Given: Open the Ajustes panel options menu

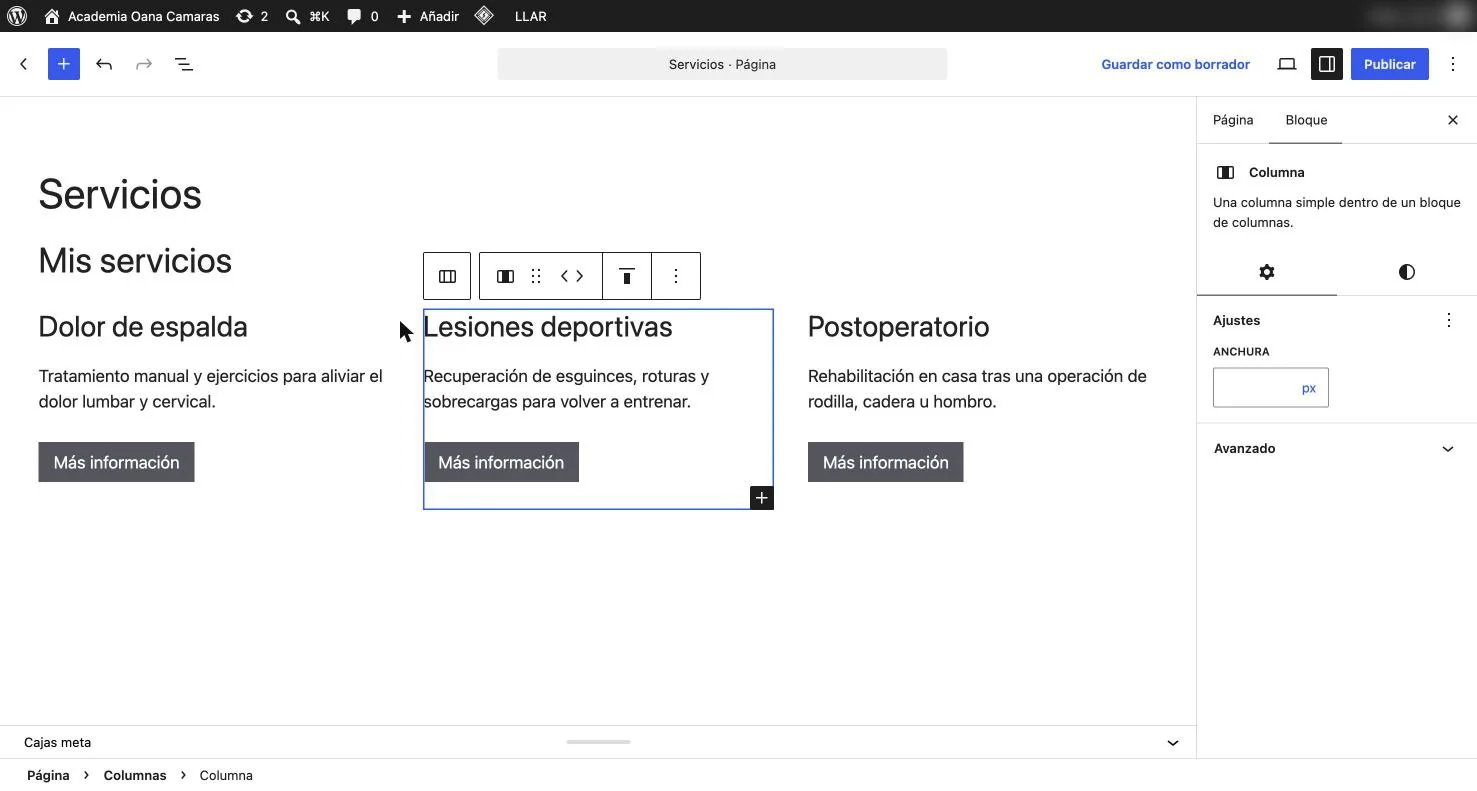Looking at the screenshot, I should click(x=1449, y=320).
